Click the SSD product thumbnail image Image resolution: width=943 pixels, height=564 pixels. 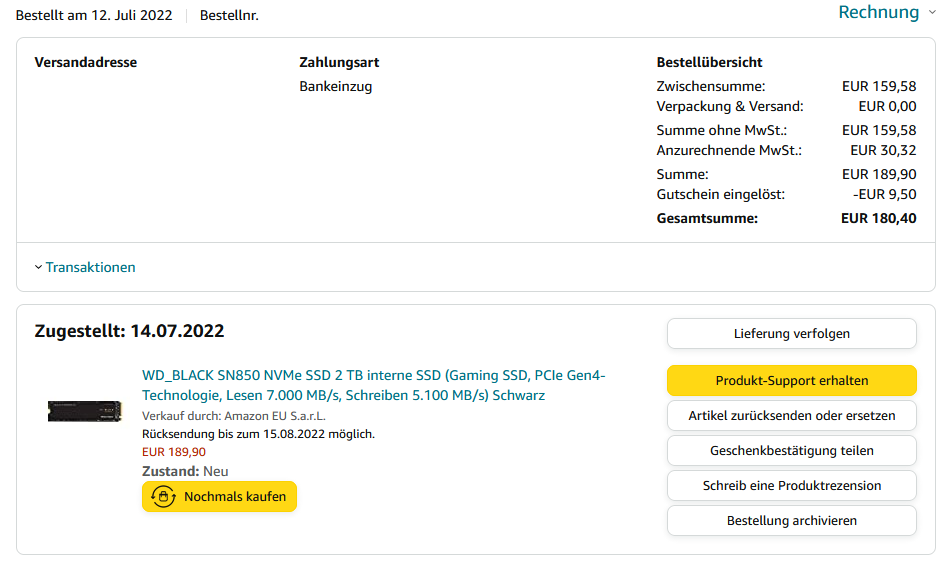pyautogui.click(x=84, y=410)
